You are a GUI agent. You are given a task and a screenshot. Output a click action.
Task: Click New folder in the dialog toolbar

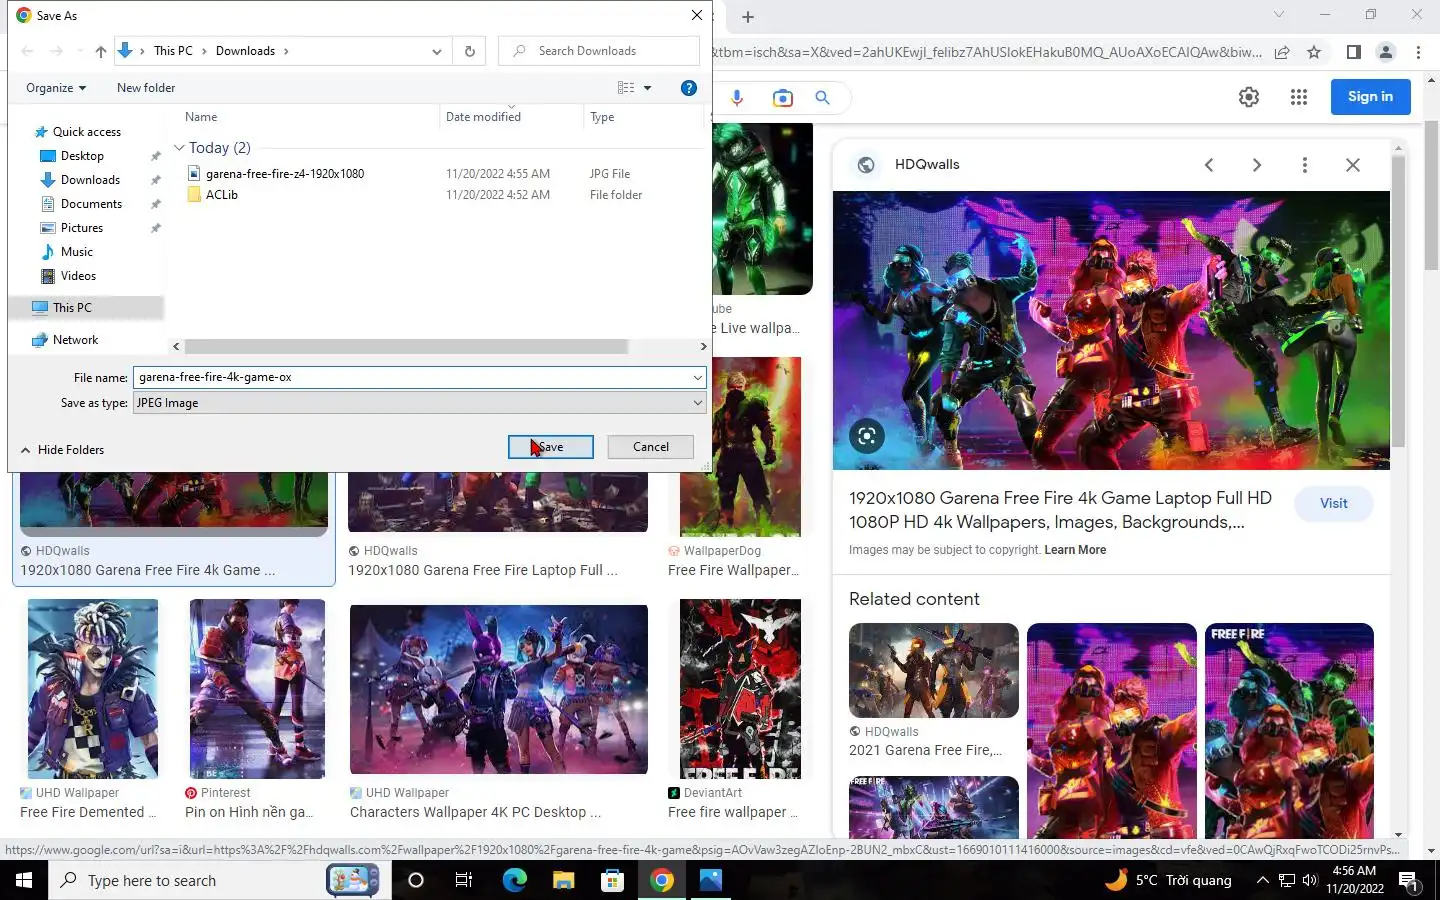click(146, 88)
